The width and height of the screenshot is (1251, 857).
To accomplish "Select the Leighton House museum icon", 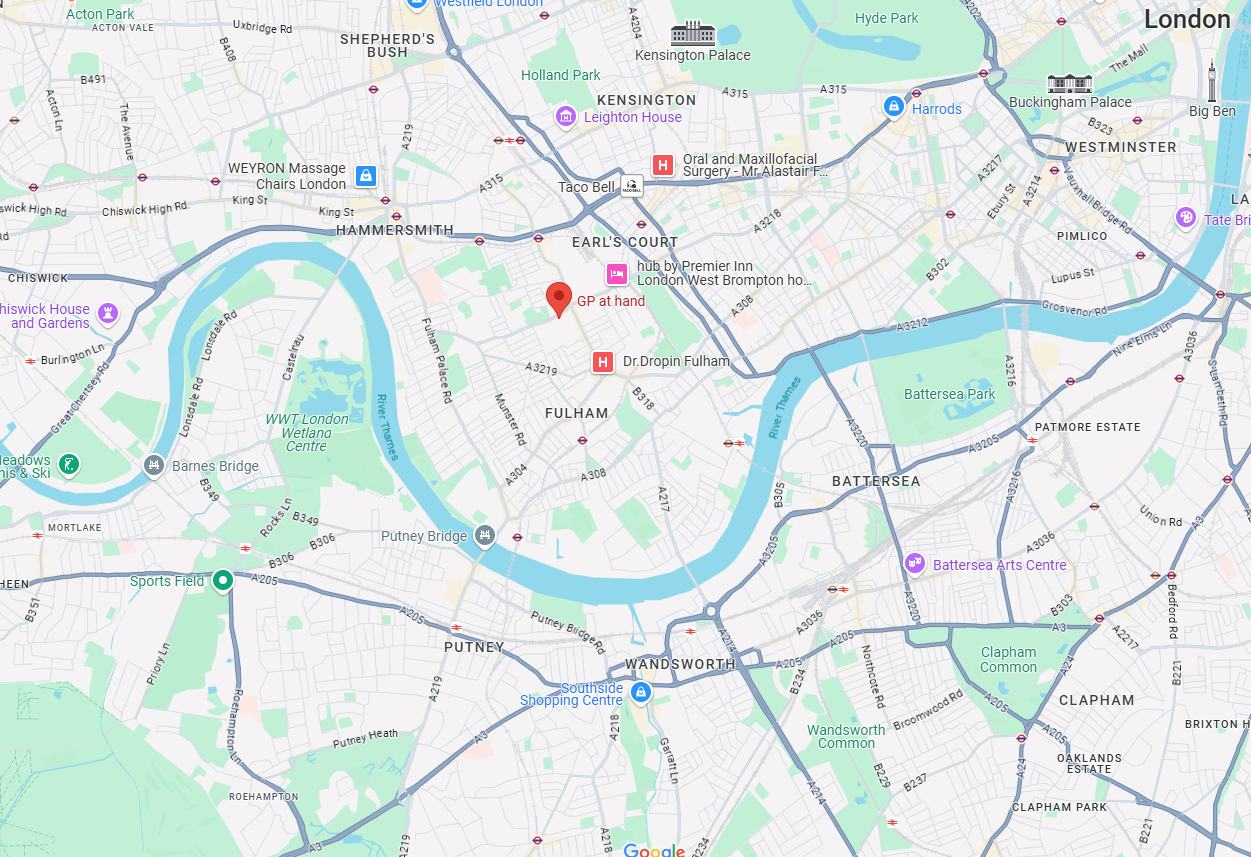I will tap(566, 117).
